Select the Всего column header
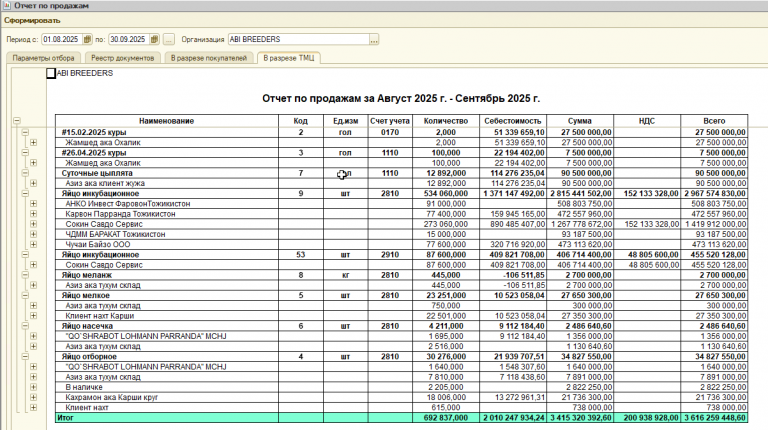 coord(714,121)
